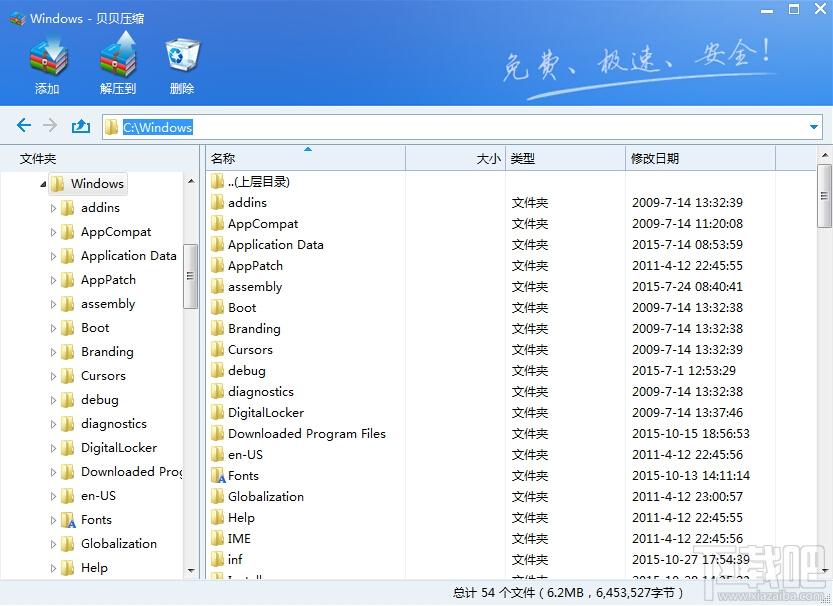Click the 添加 (Add) archive icon
Screen dimensions: 833x606
tap(47, 56)
